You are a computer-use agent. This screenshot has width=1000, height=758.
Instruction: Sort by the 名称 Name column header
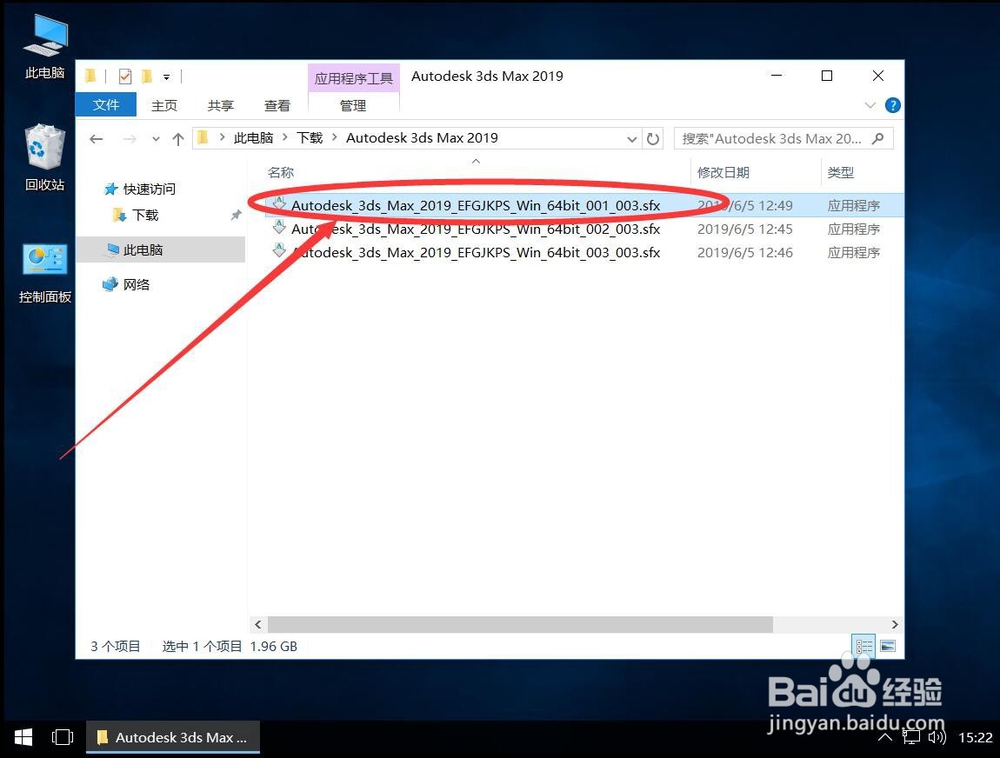coord(281,173)
